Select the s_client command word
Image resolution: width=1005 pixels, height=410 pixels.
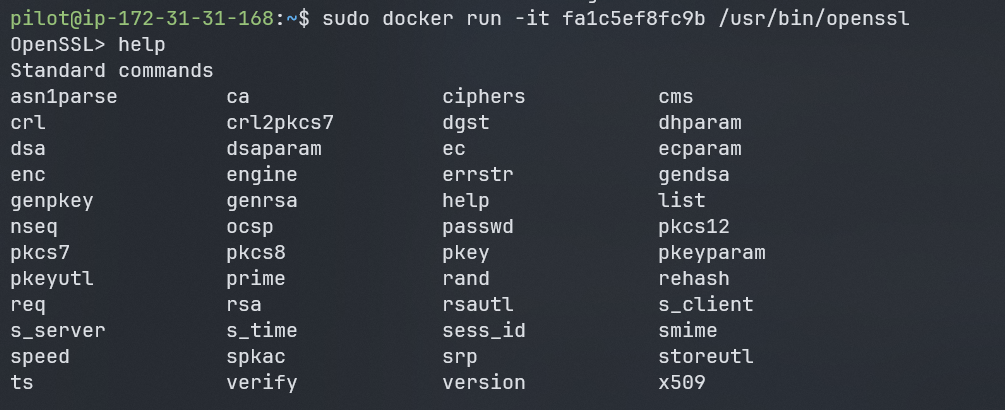point(706,305)
